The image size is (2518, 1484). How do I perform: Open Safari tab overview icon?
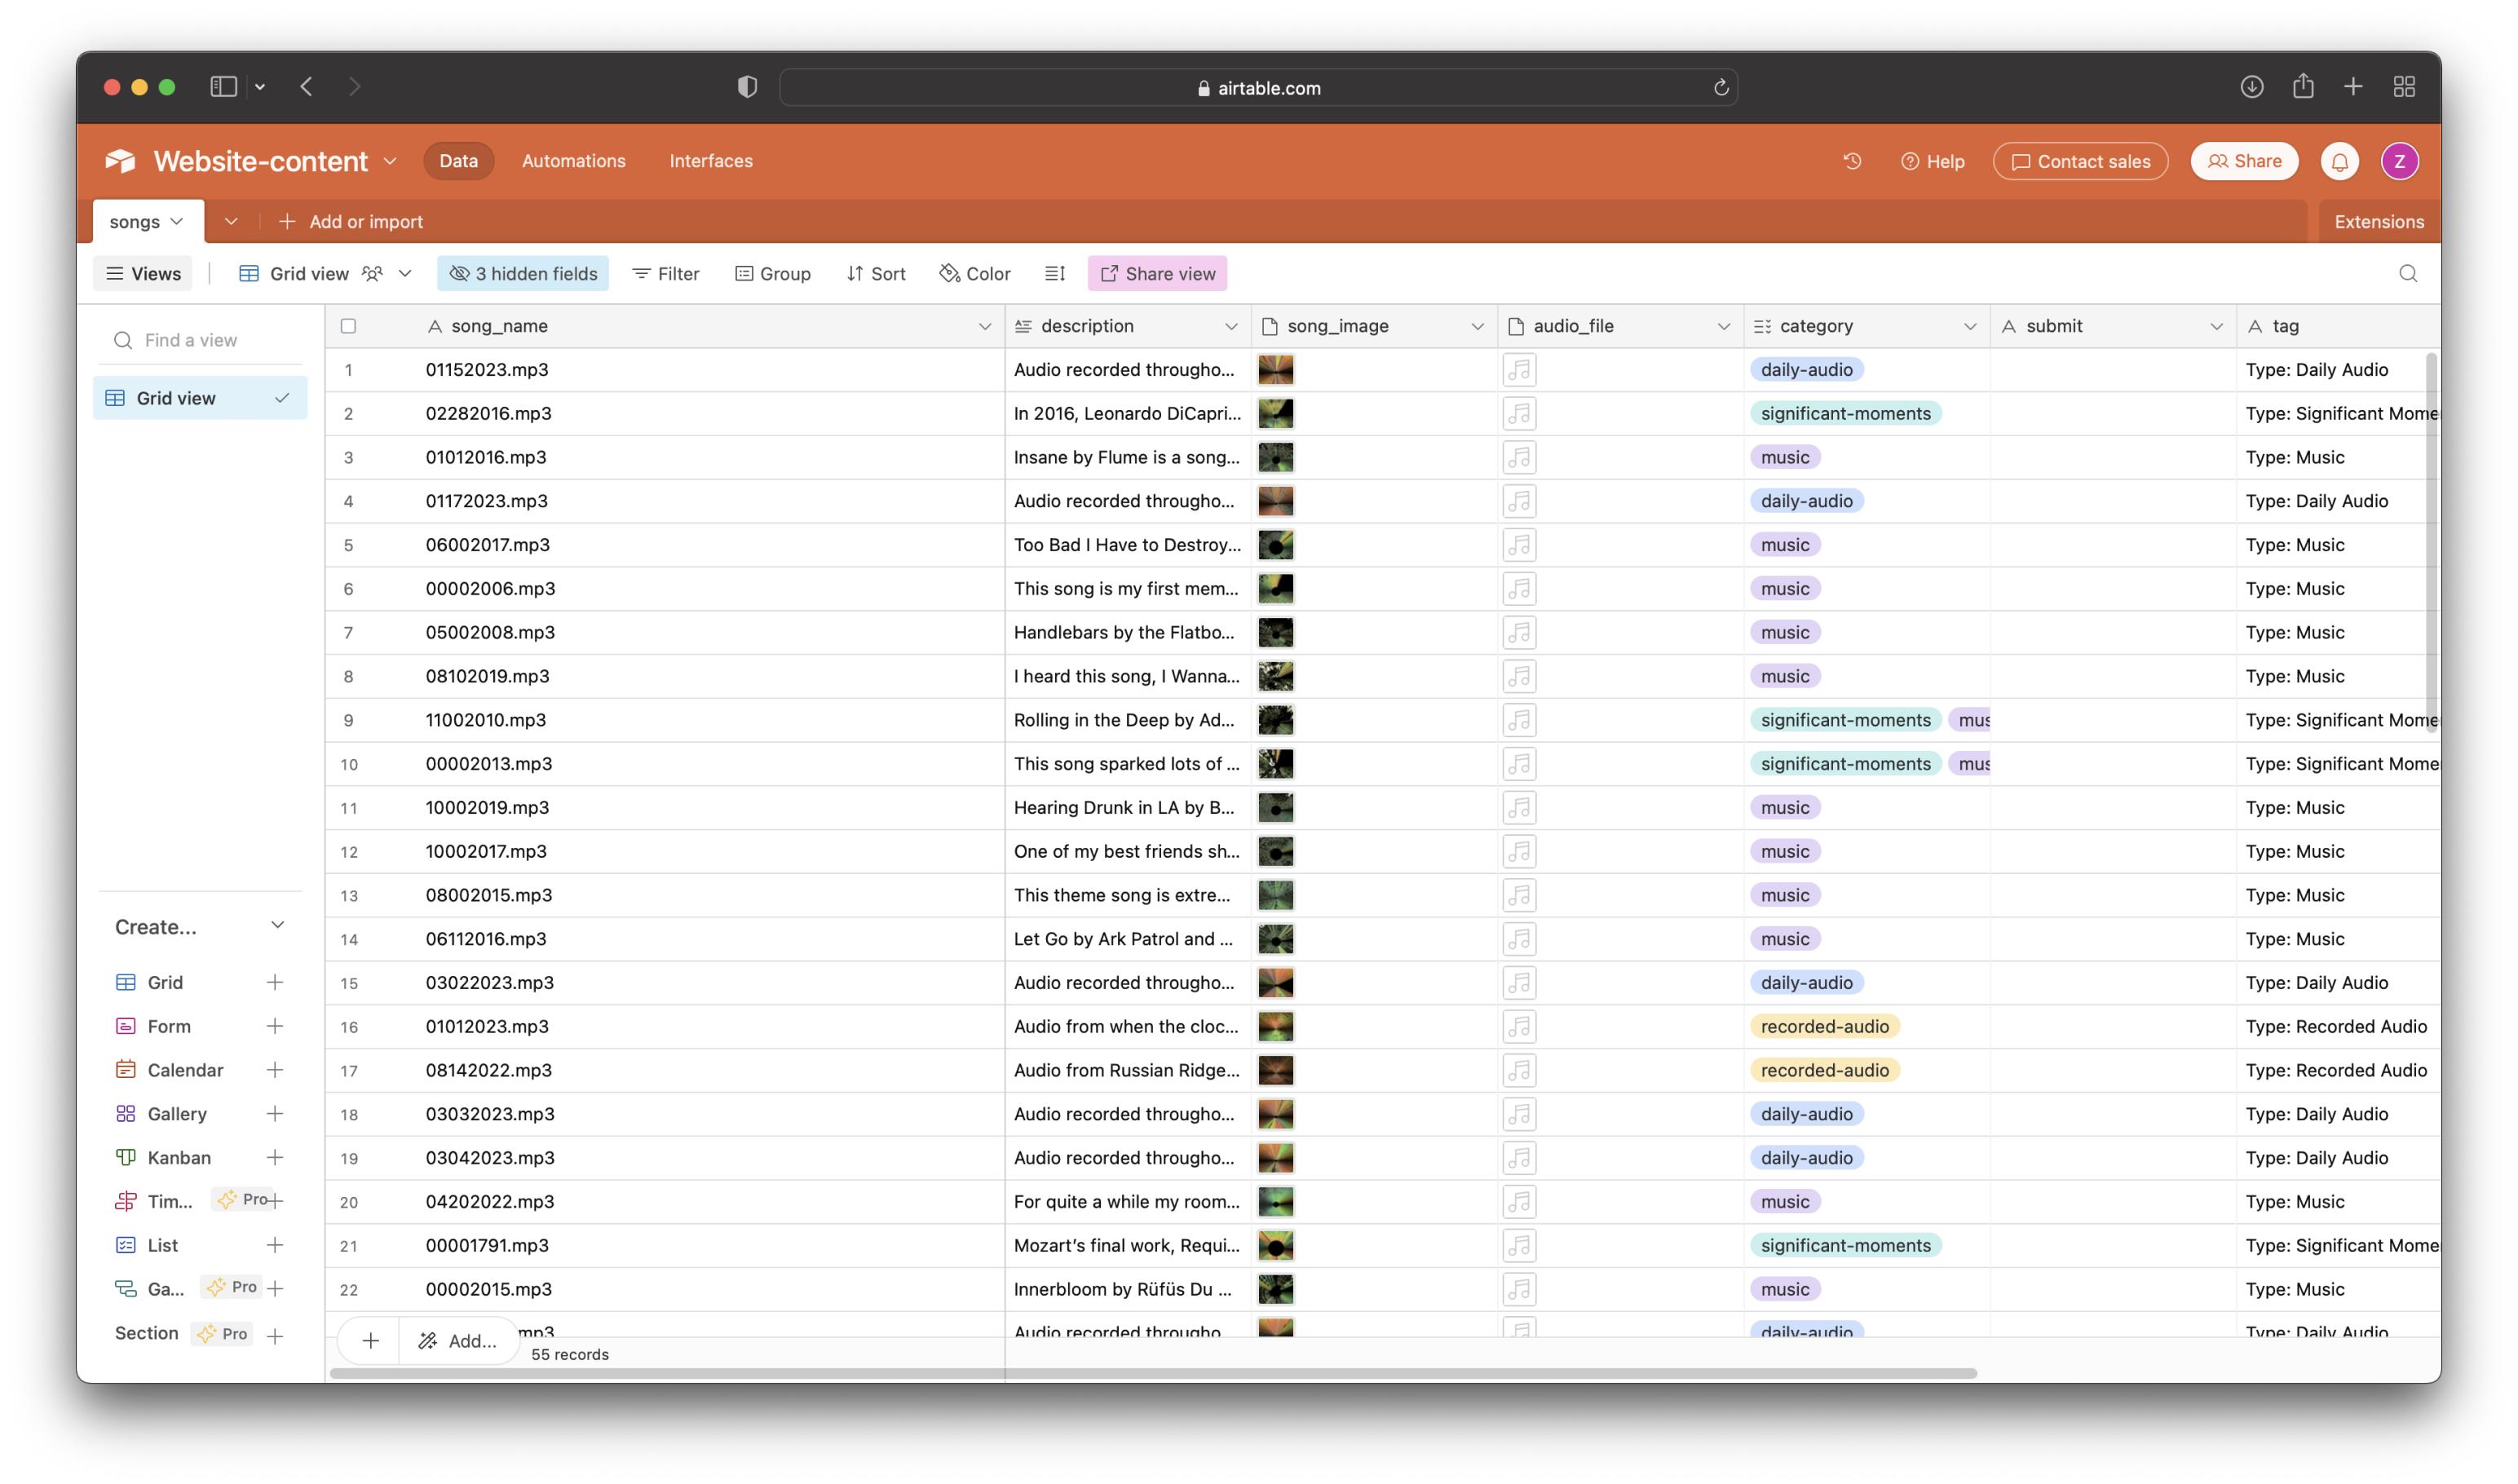tap(2404, 87)
